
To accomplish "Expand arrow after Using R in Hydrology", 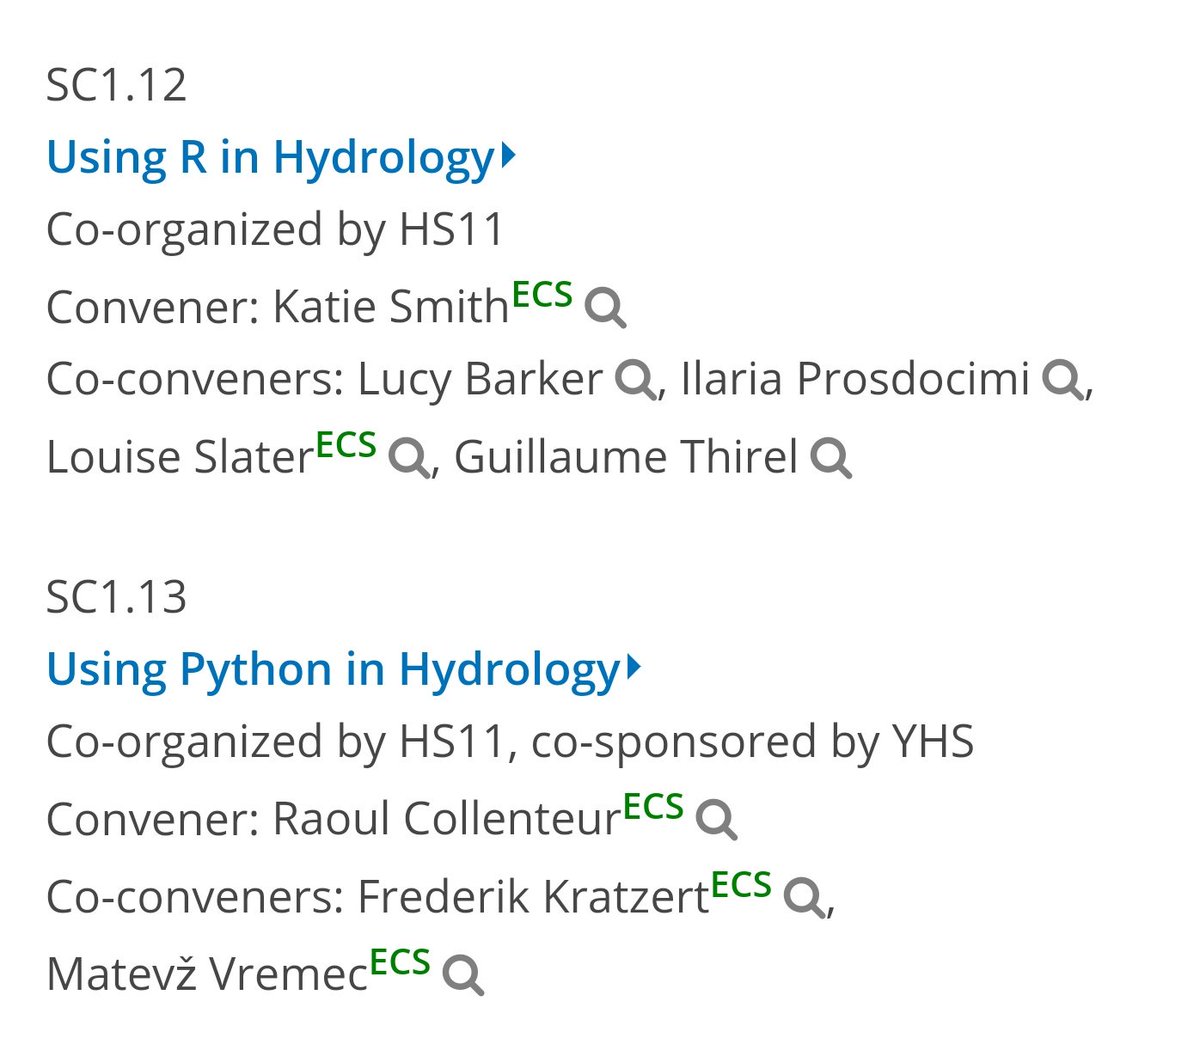I will (508, 156).
